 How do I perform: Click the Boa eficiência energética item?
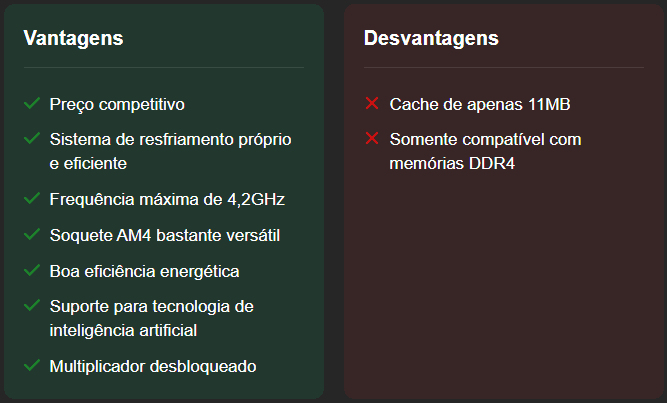(145, 272)
